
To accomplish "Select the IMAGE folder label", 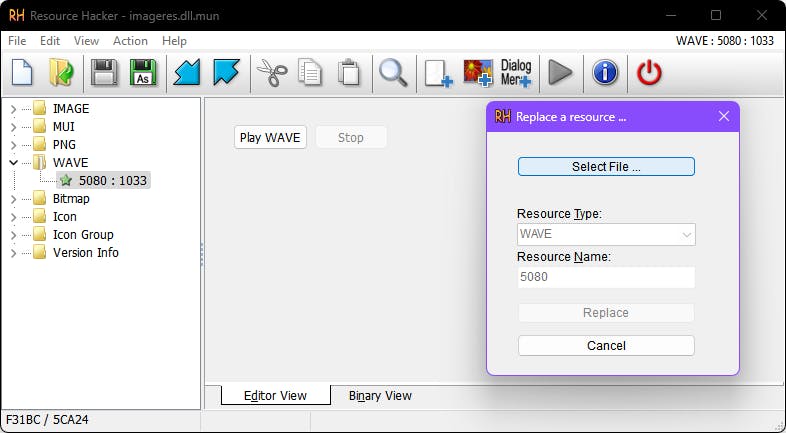I will (71, 109).
